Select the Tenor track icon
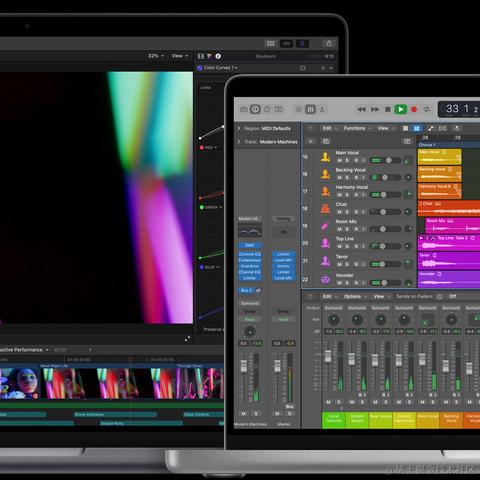The height and width of the screenshot is (480, 480). (x=325, y=261)
